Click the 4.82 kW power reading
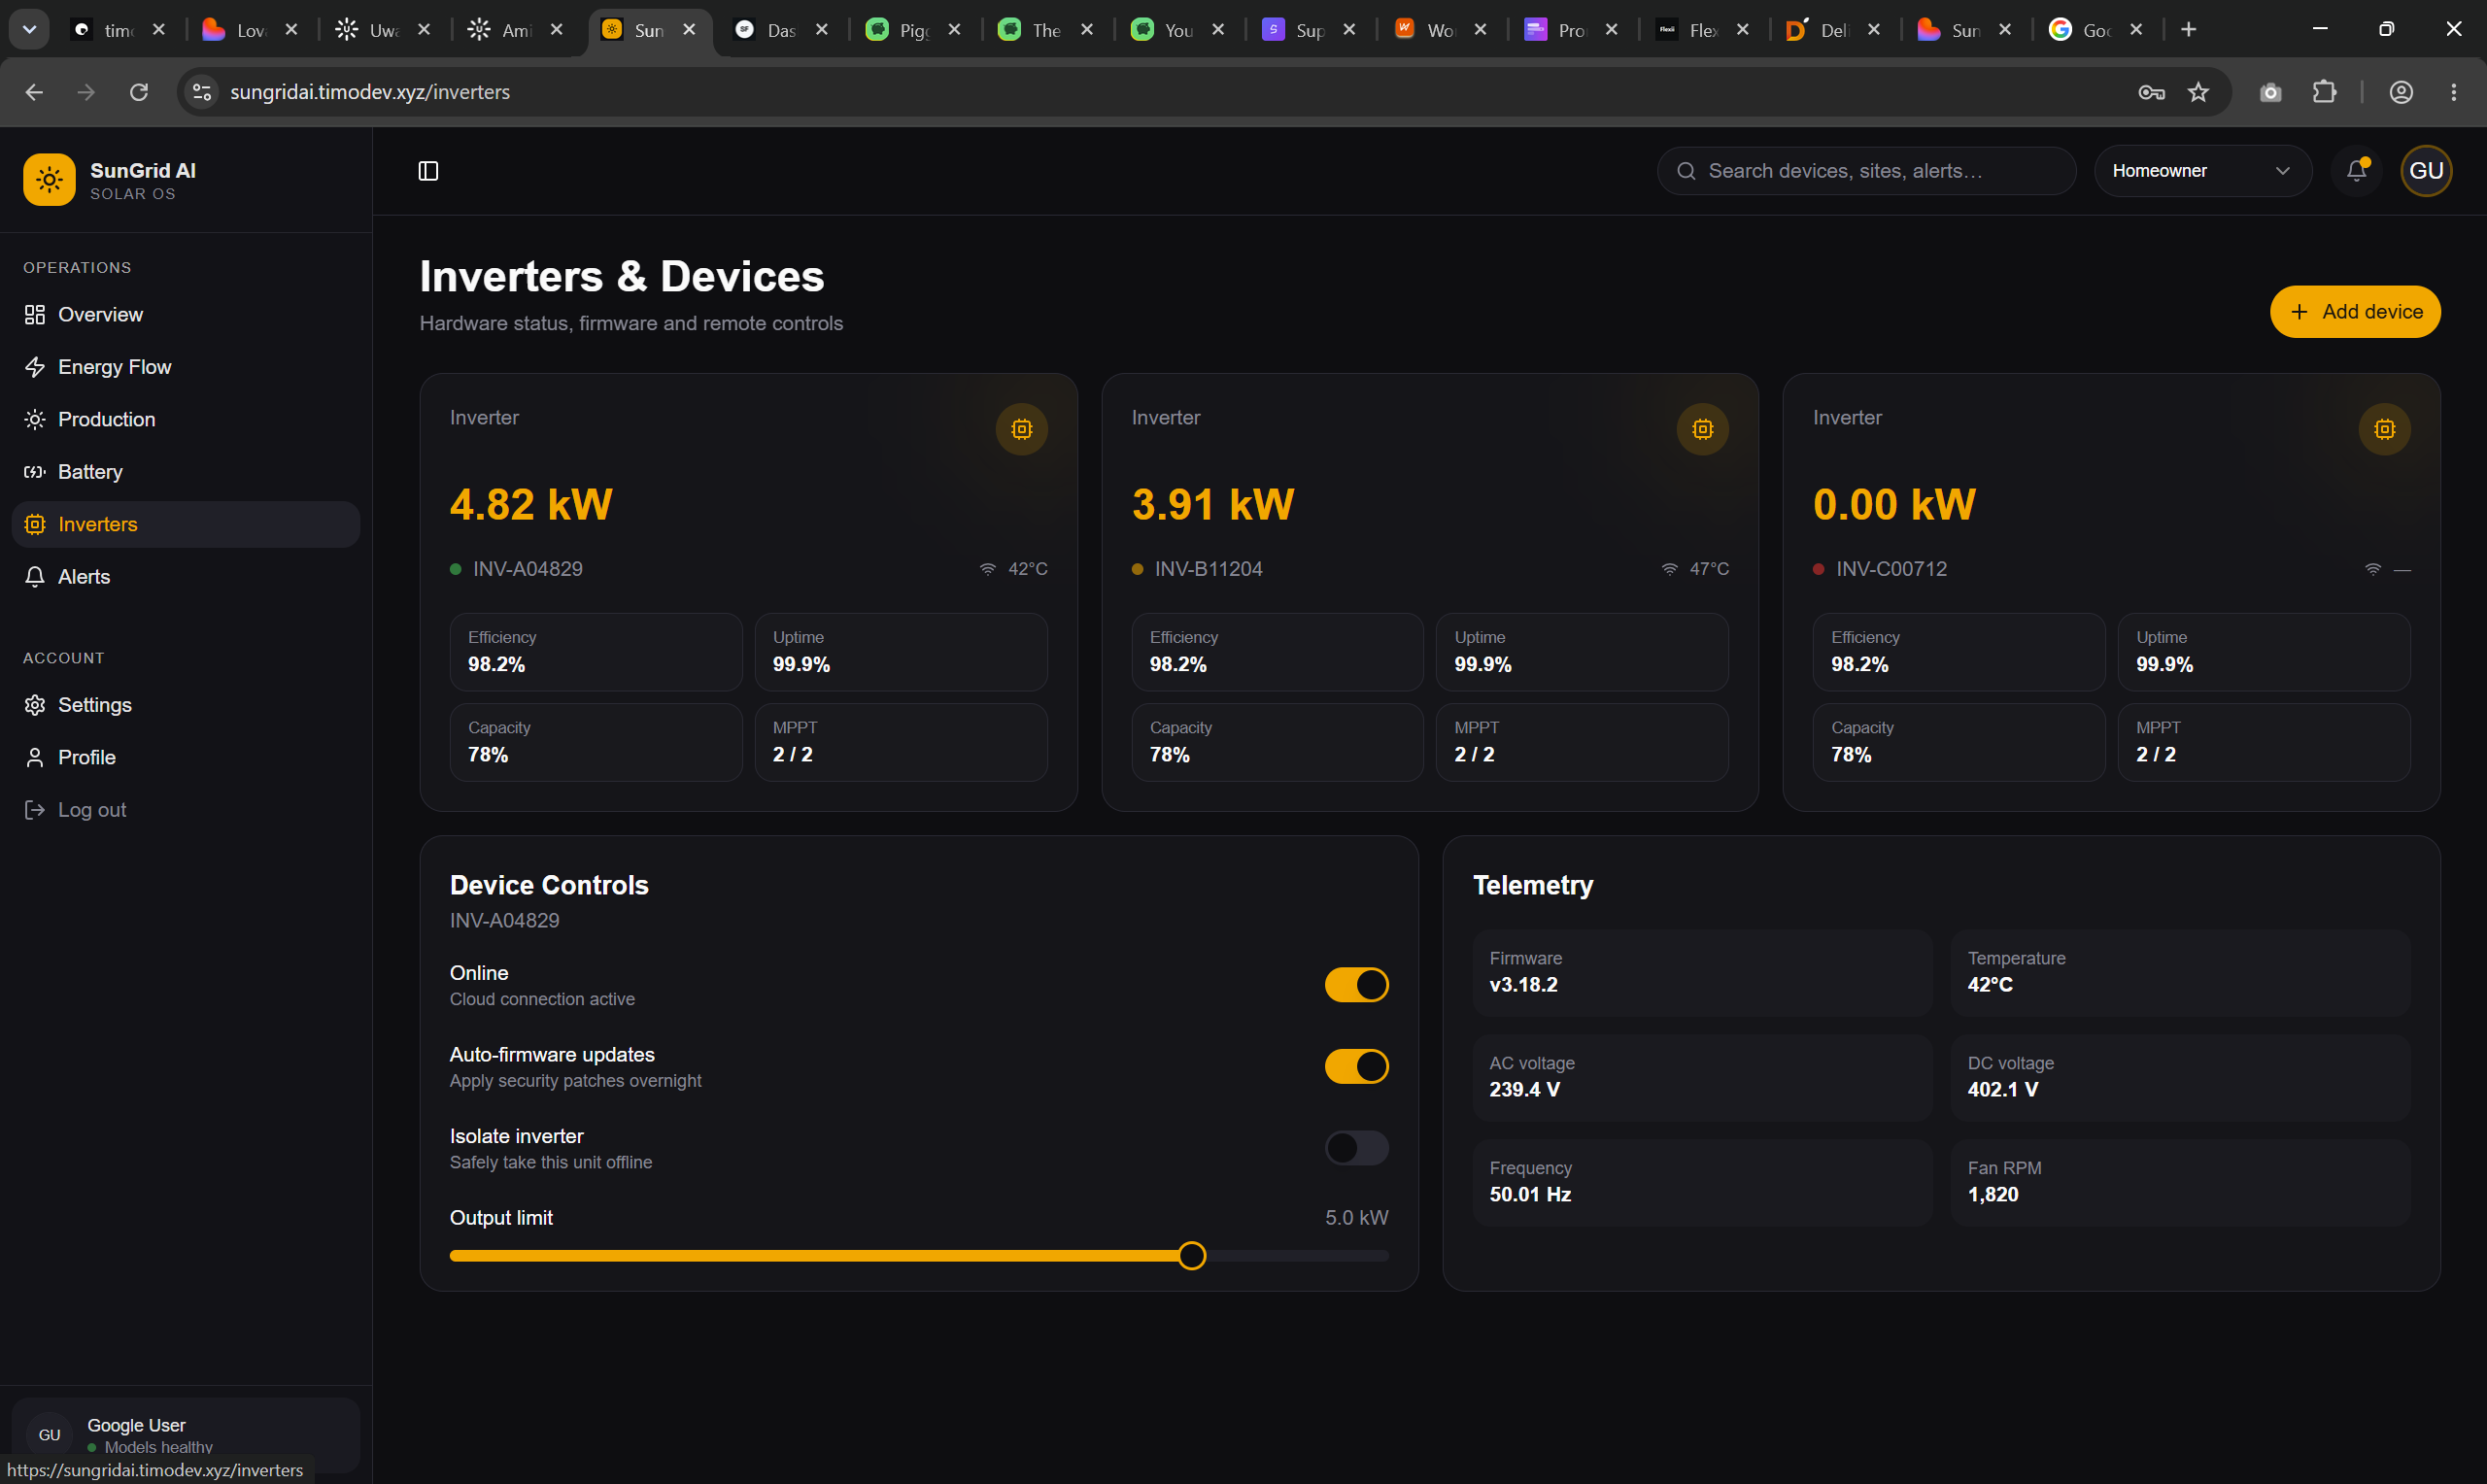Image resolution: width=2487 pixels, height=1484 pixels. pyautogui.click(x=531, y=504)
